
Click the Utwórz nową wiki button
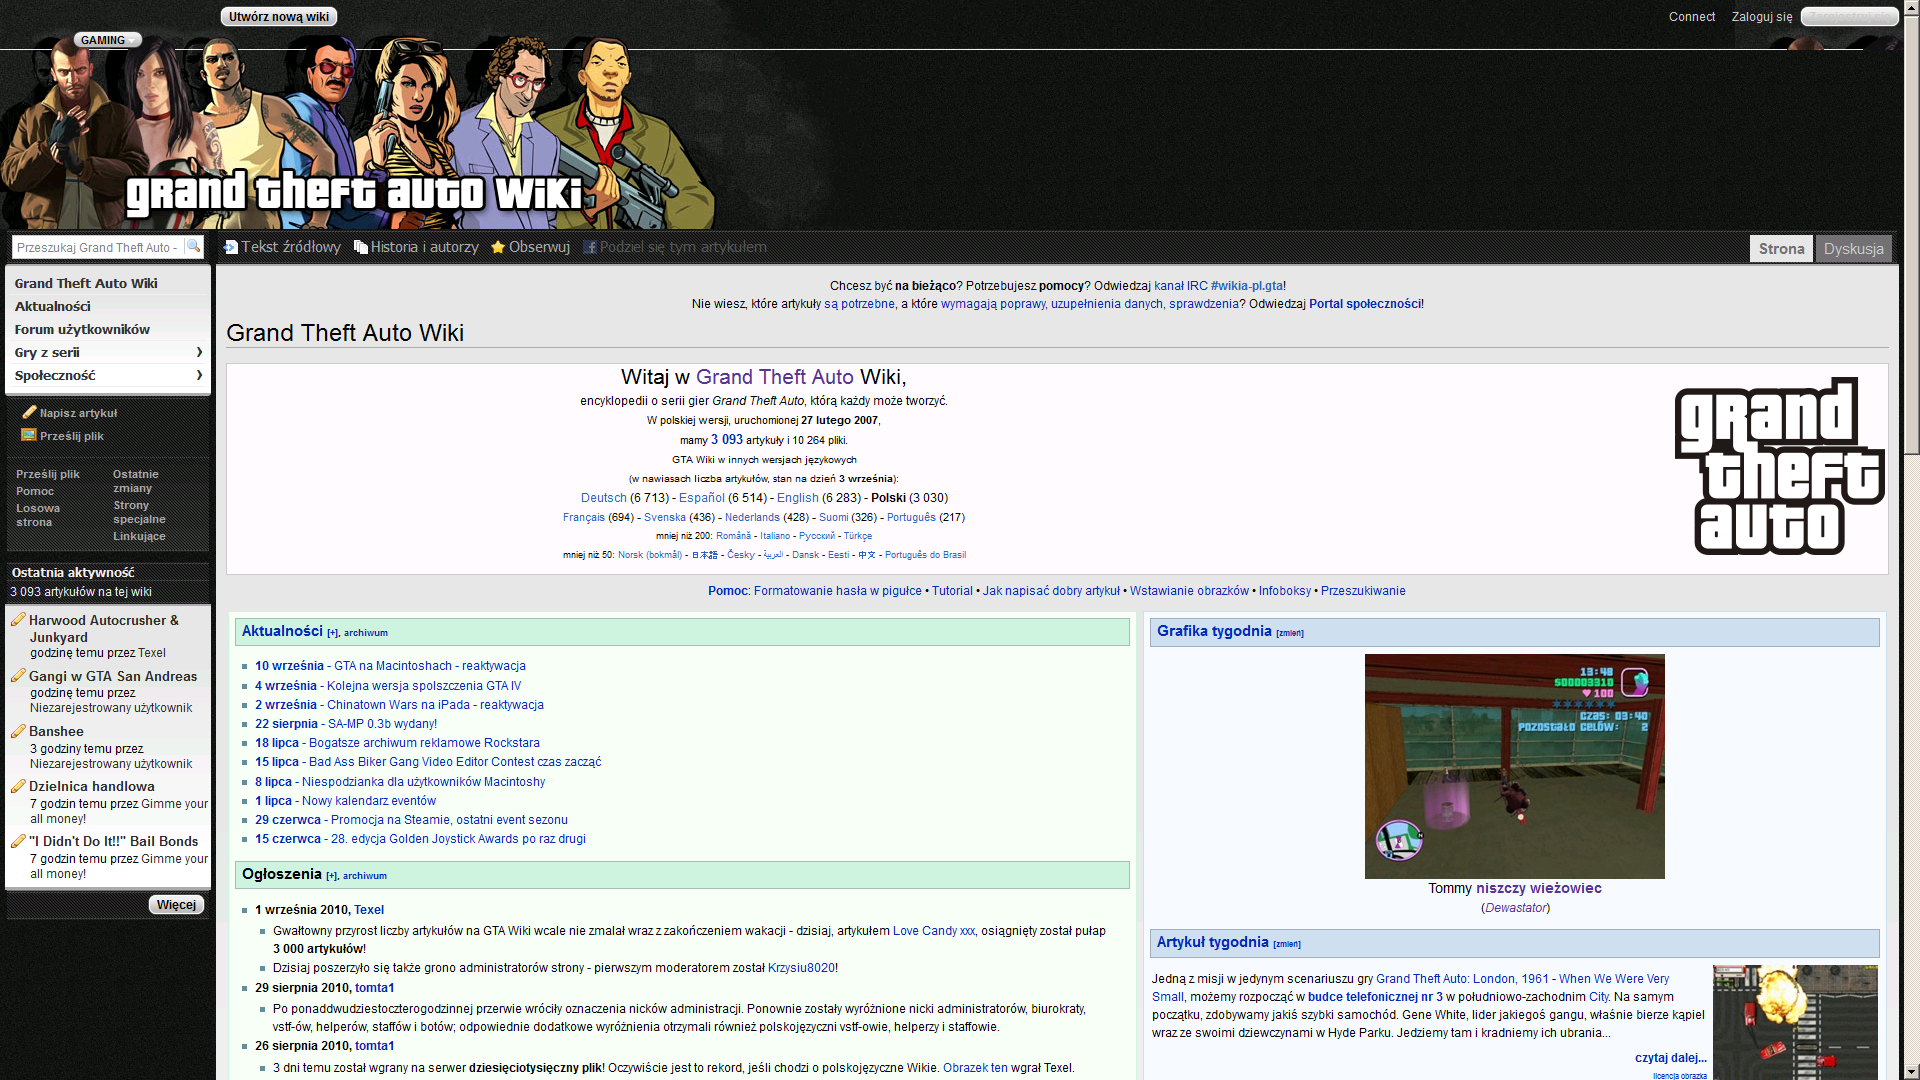[x=279, y=16]
